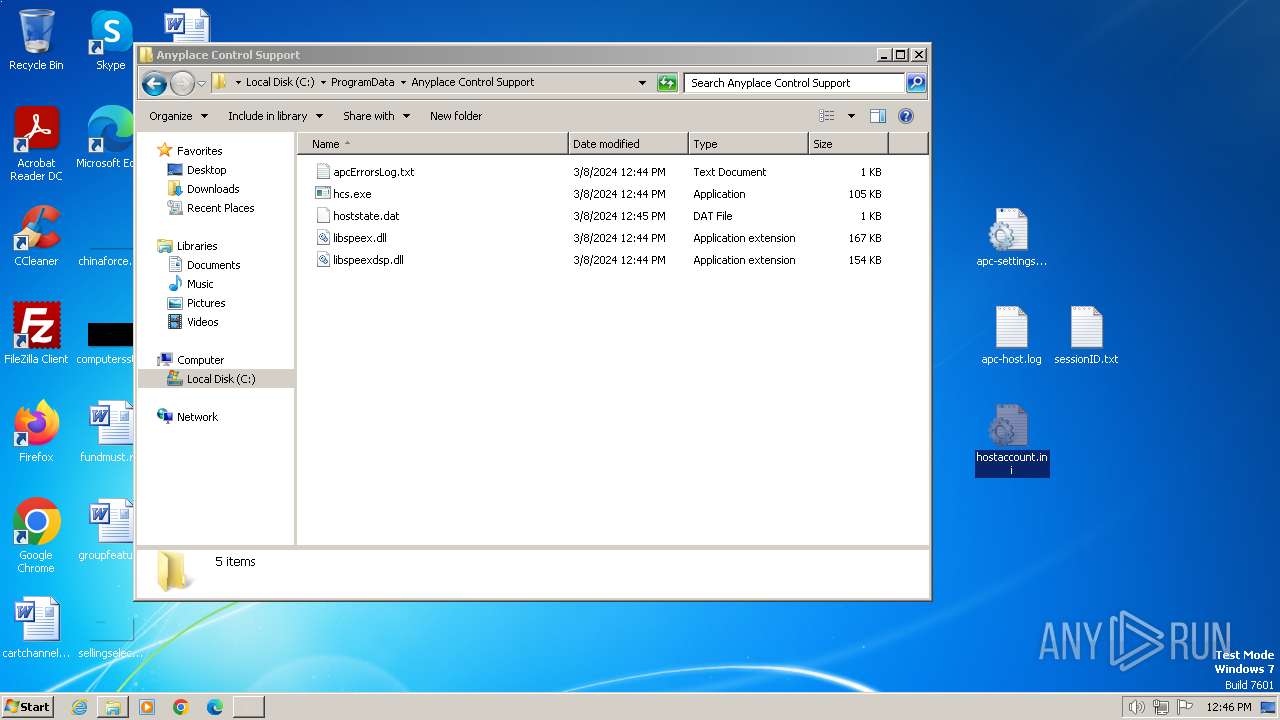Select fundmust Word document on desktop
The image size is (1280, 720).
[106, 432]
